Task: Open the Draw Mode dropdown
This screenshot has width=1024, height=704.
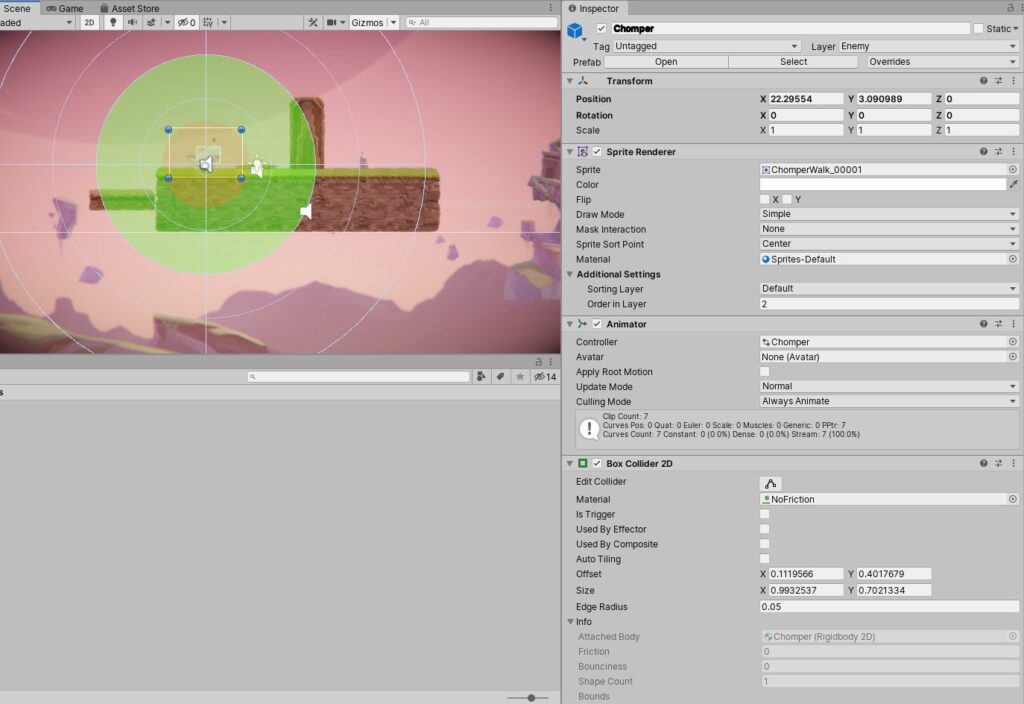Action: 889,214
